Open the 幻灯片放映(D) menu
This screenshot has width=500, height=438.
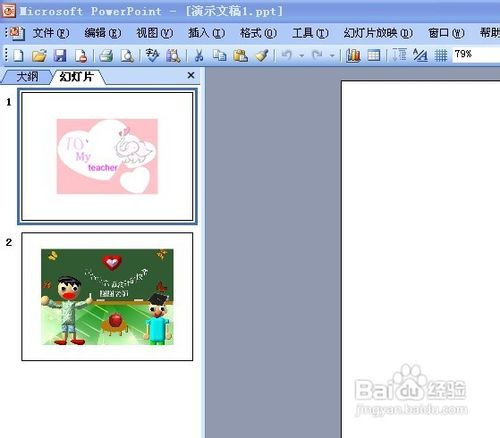(378, 33)
